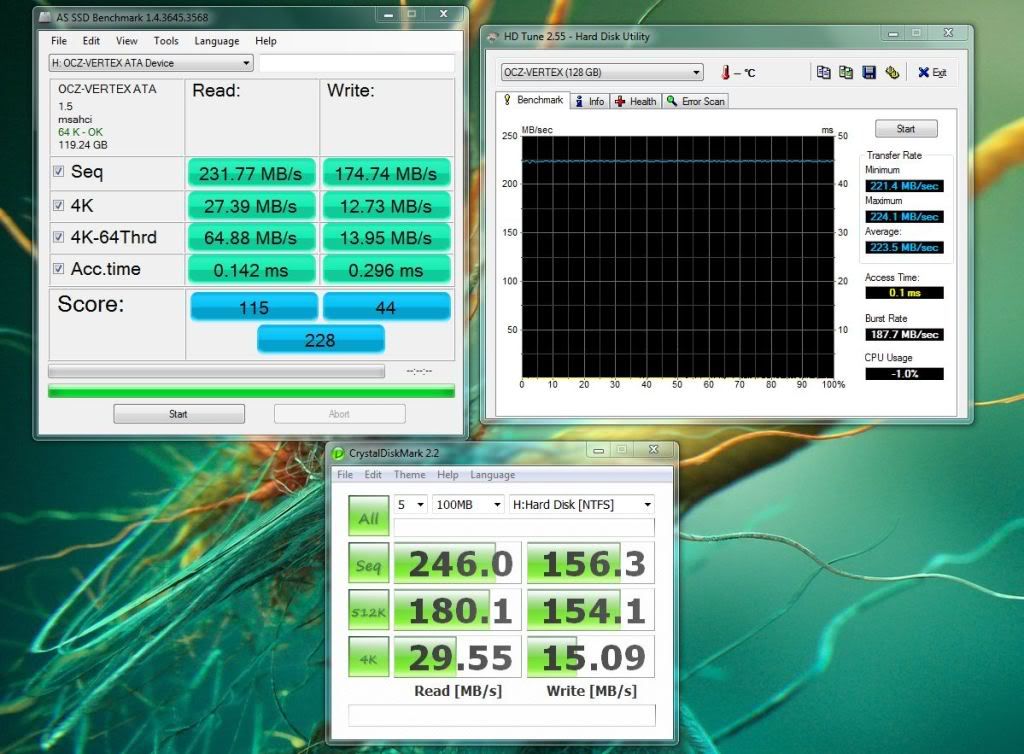This screenshot has width=1024, height=754.
Task: Open CrystalDiskMark test count dropdown showing 5
Action: [410, 505]
